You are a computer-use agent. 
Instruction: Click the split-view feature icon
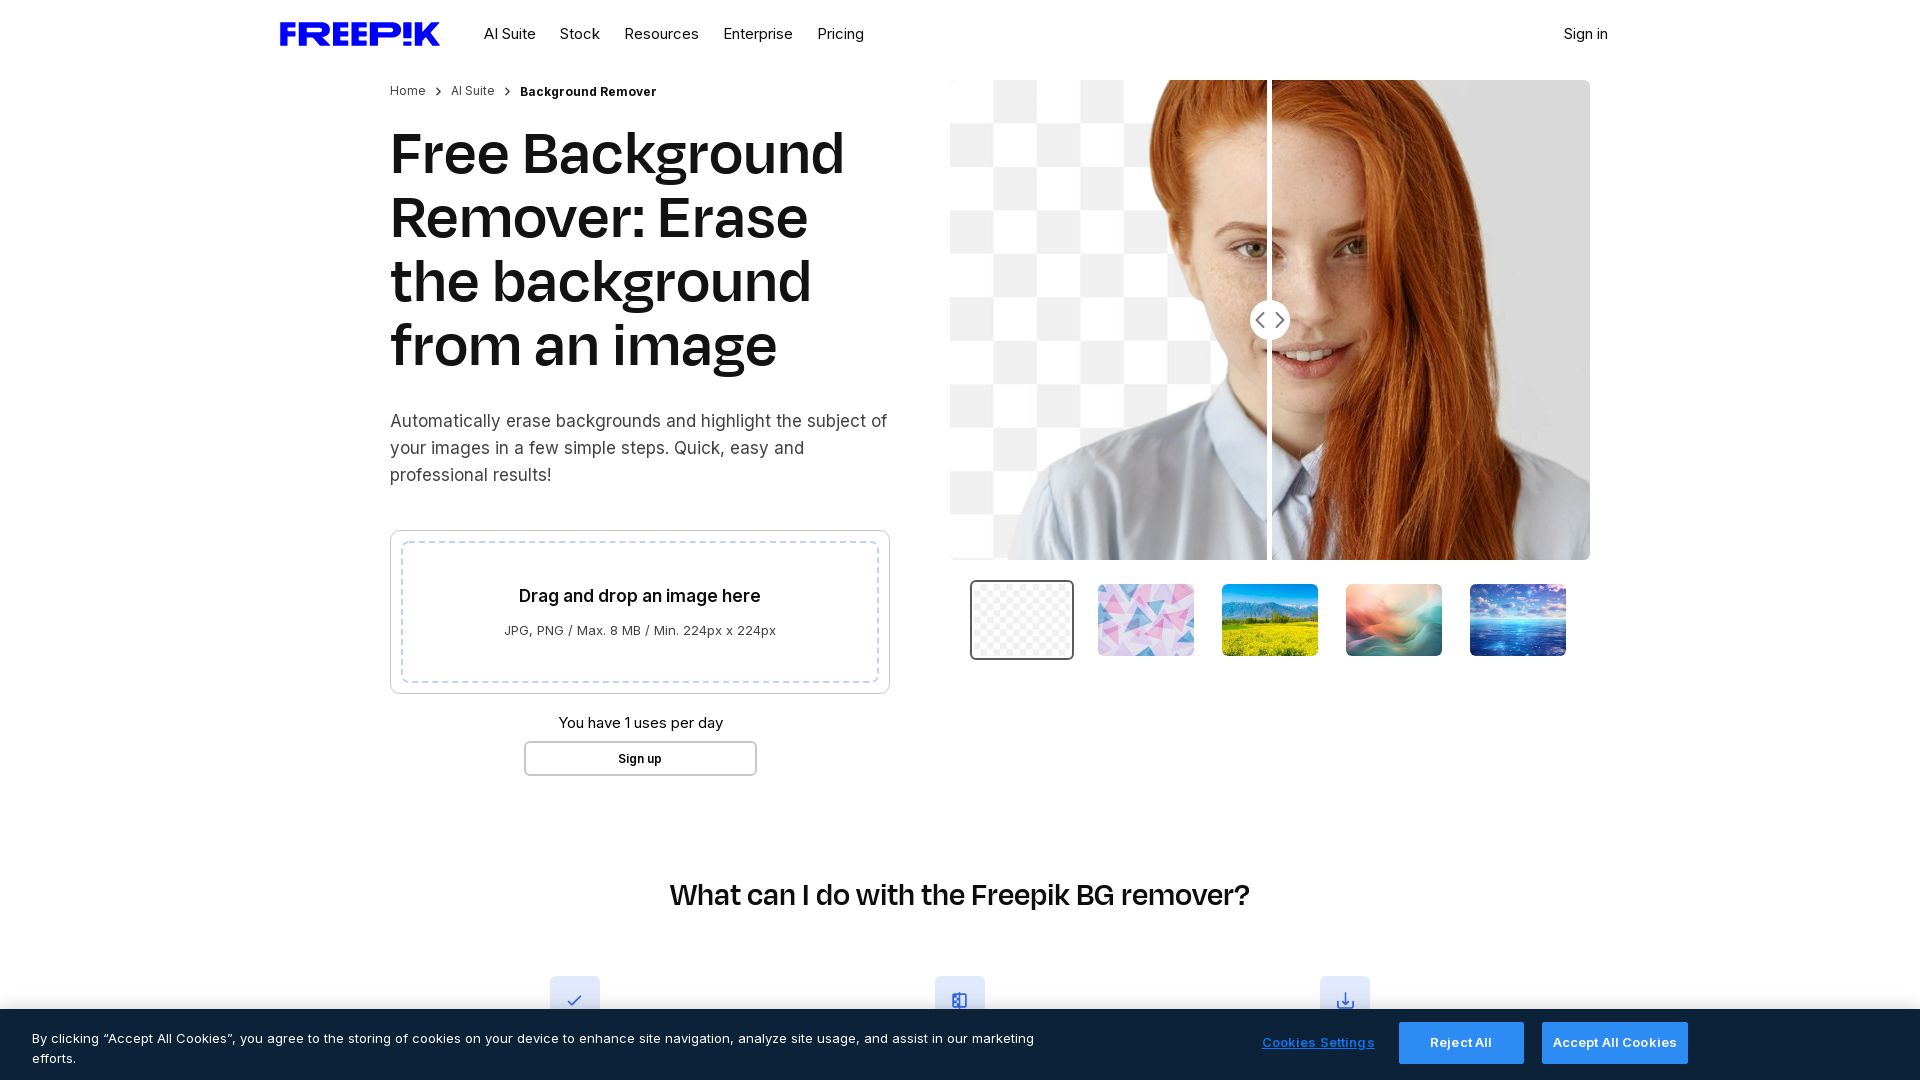[x=959, y=1000]
